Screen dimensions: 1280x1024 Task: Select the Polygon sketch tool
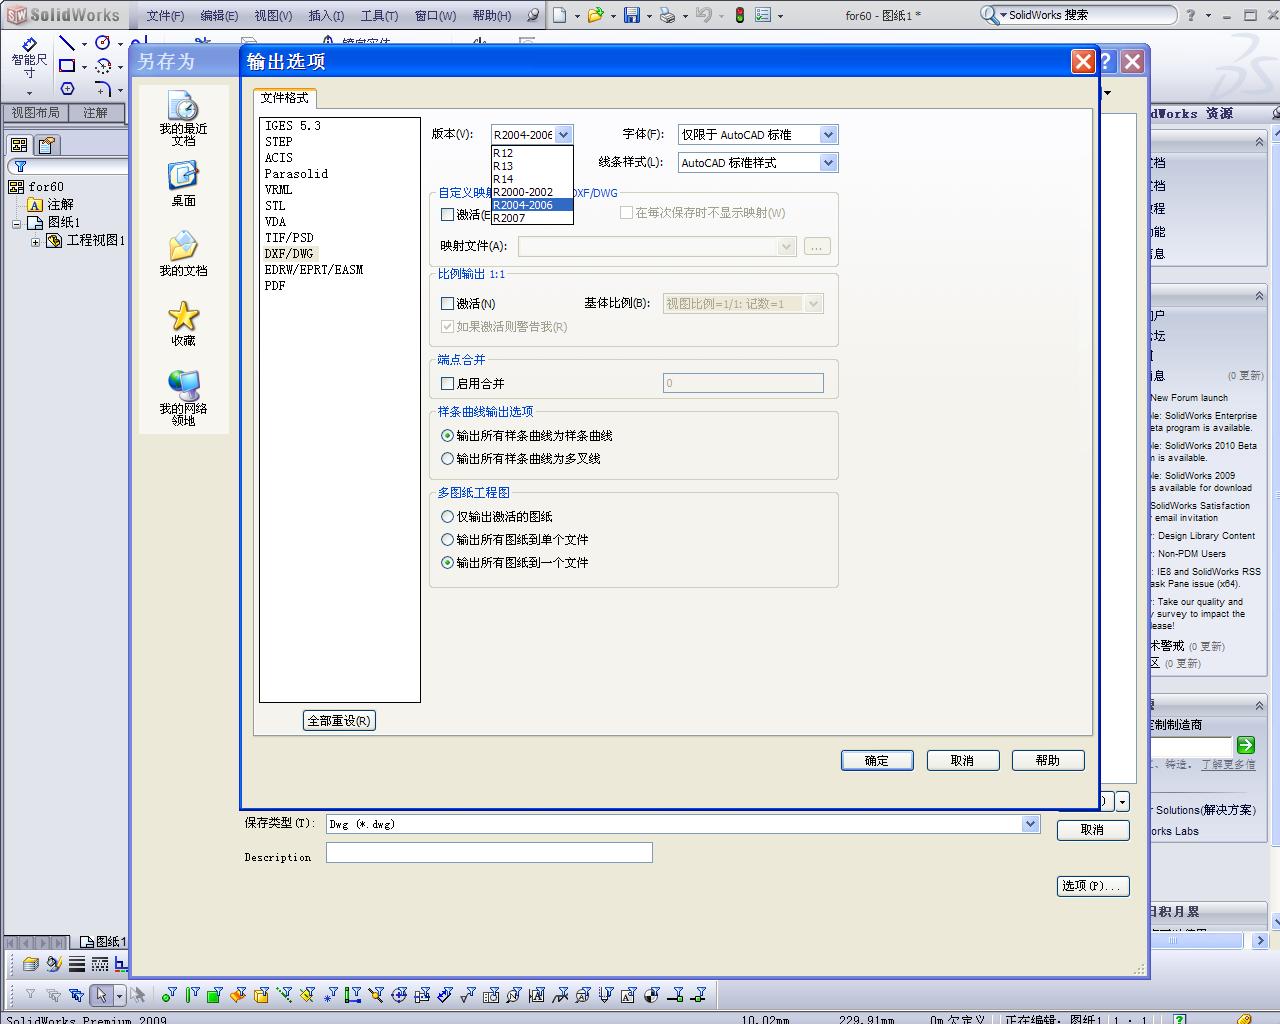point(67,89)
